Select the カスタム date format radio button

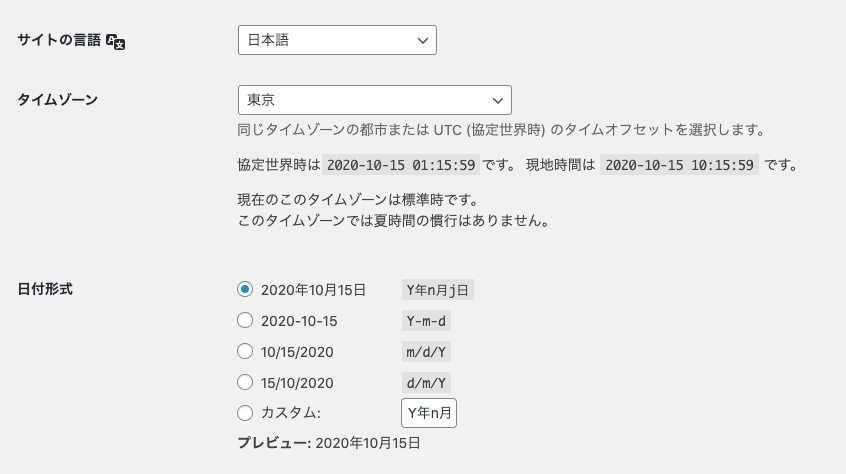click(x=245, y=413)
